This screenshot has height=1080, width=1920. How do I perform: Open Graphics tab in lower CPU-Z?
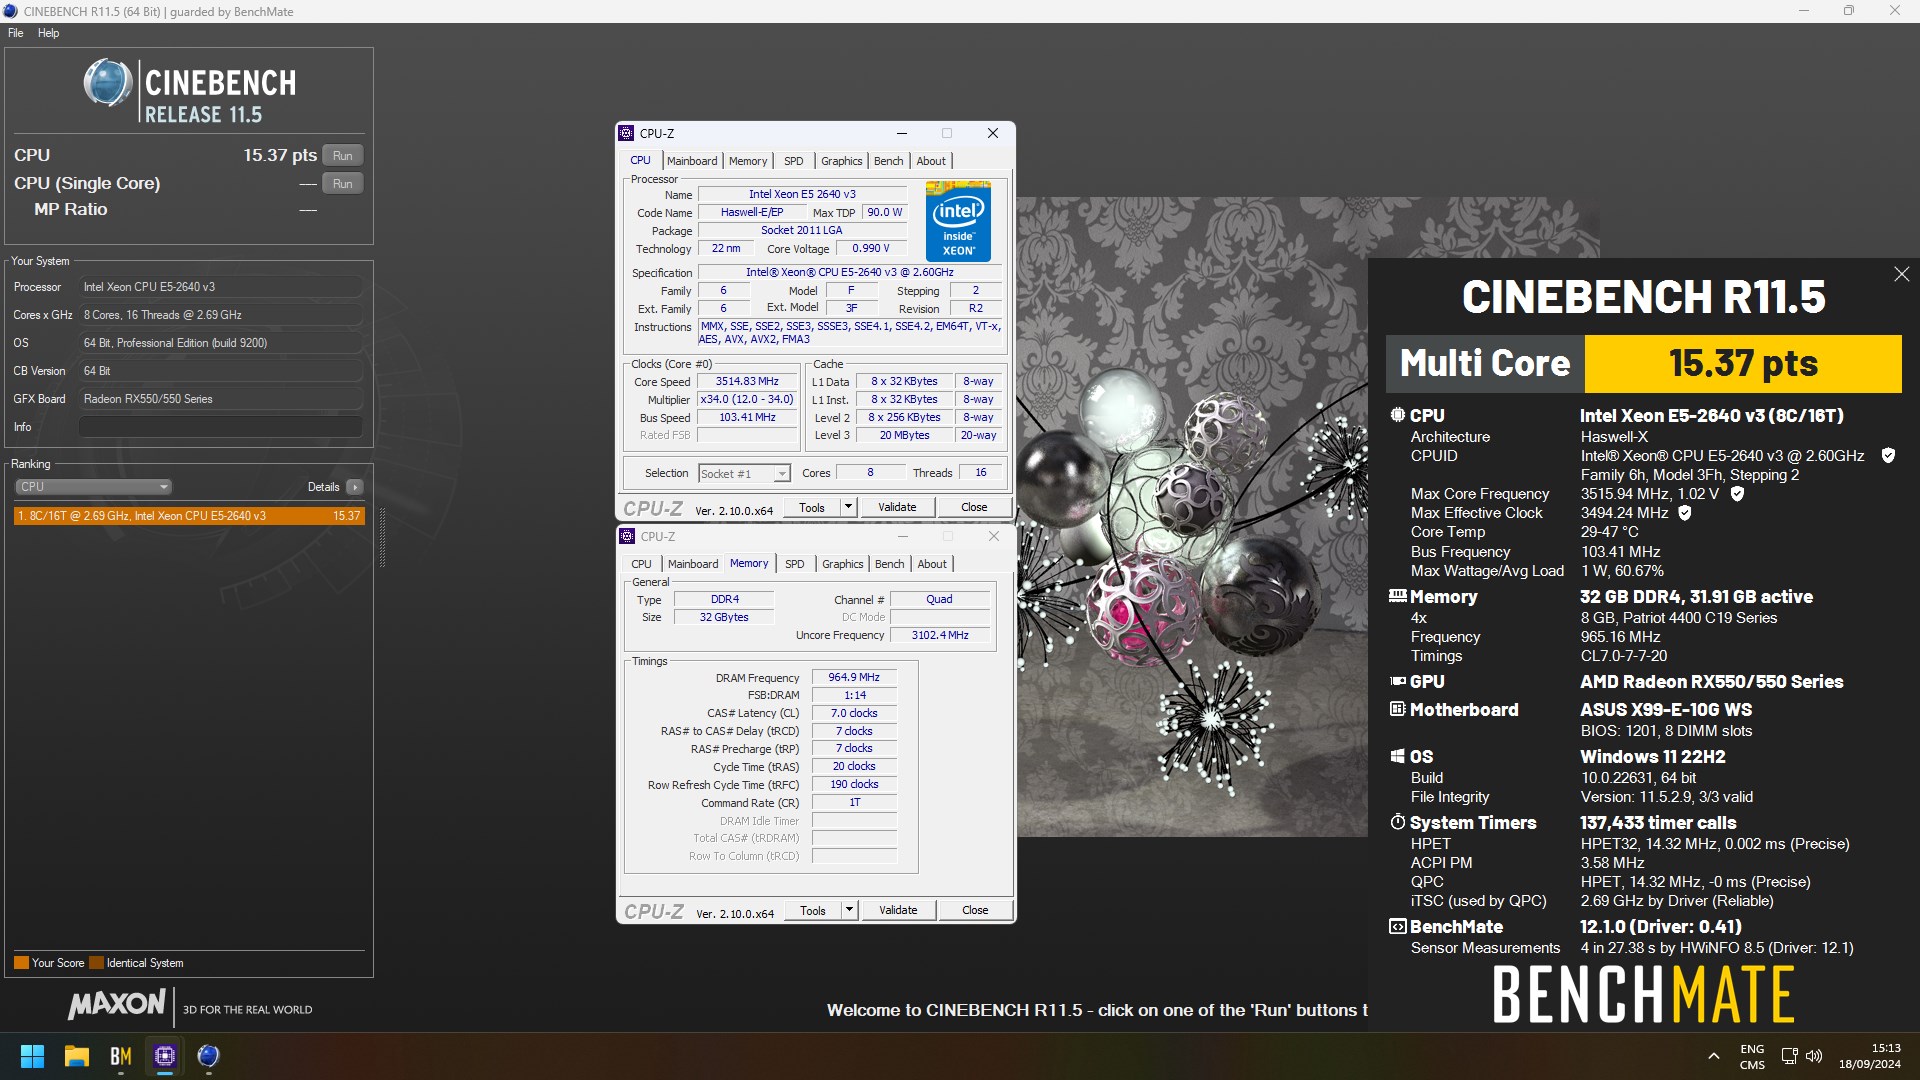tap(842, 564)
